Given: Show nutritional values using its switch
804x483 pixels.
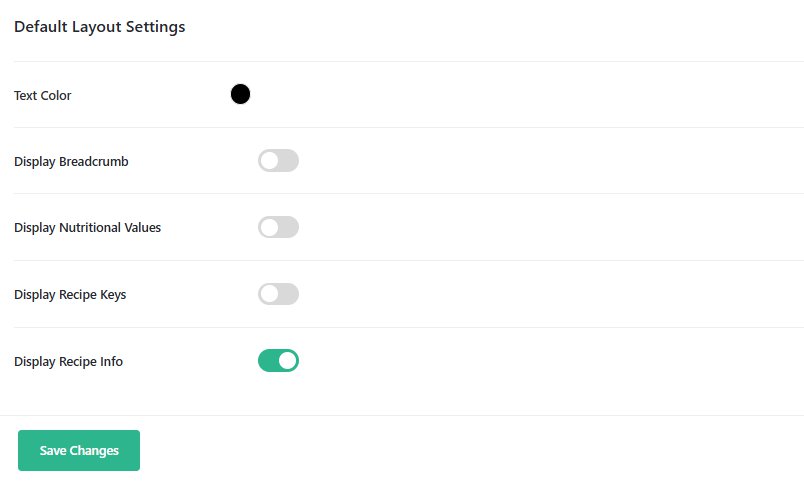Looking at the screenshot, I should tap(278, 227).
